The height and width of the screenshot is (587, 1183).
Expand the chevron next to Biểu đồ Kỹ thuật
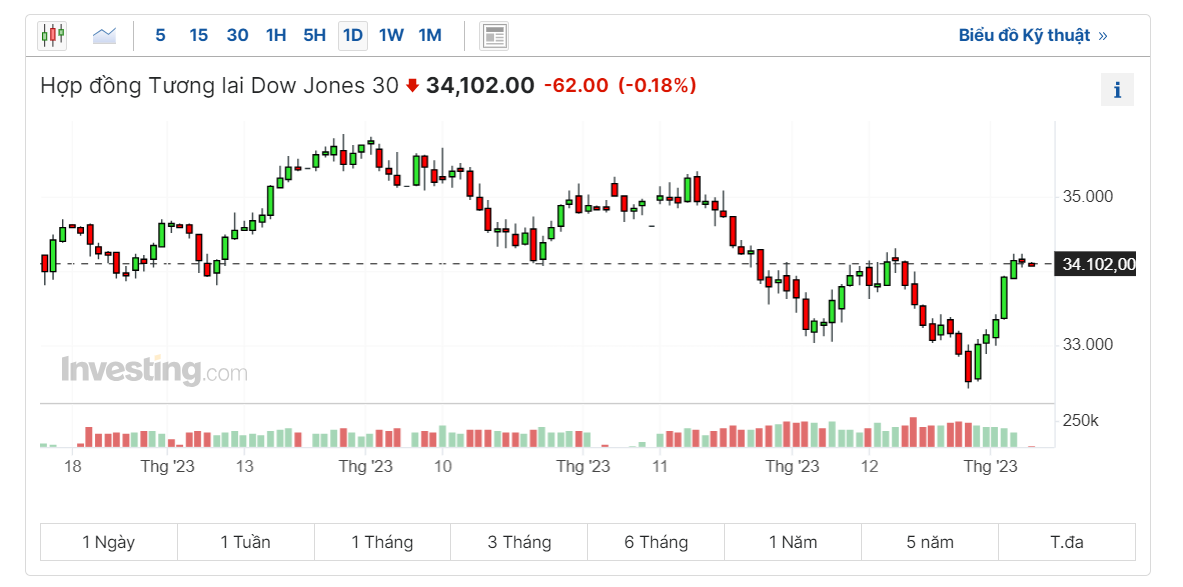click(x=1103, y=36)
